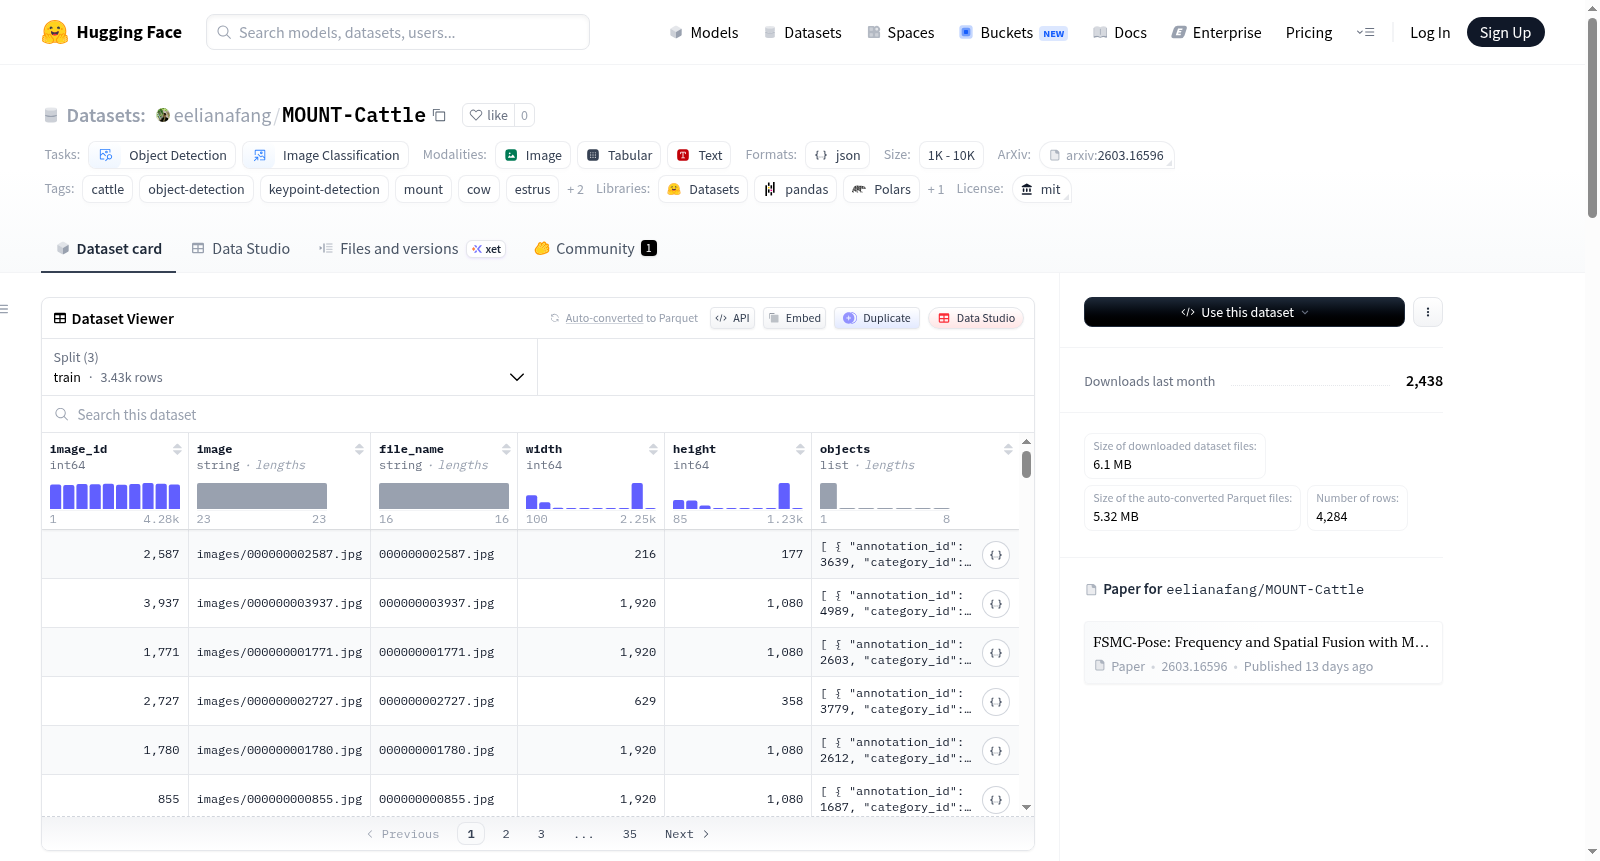Open Buckets page
This screenshot has height=861, width=1600.
1013,32
